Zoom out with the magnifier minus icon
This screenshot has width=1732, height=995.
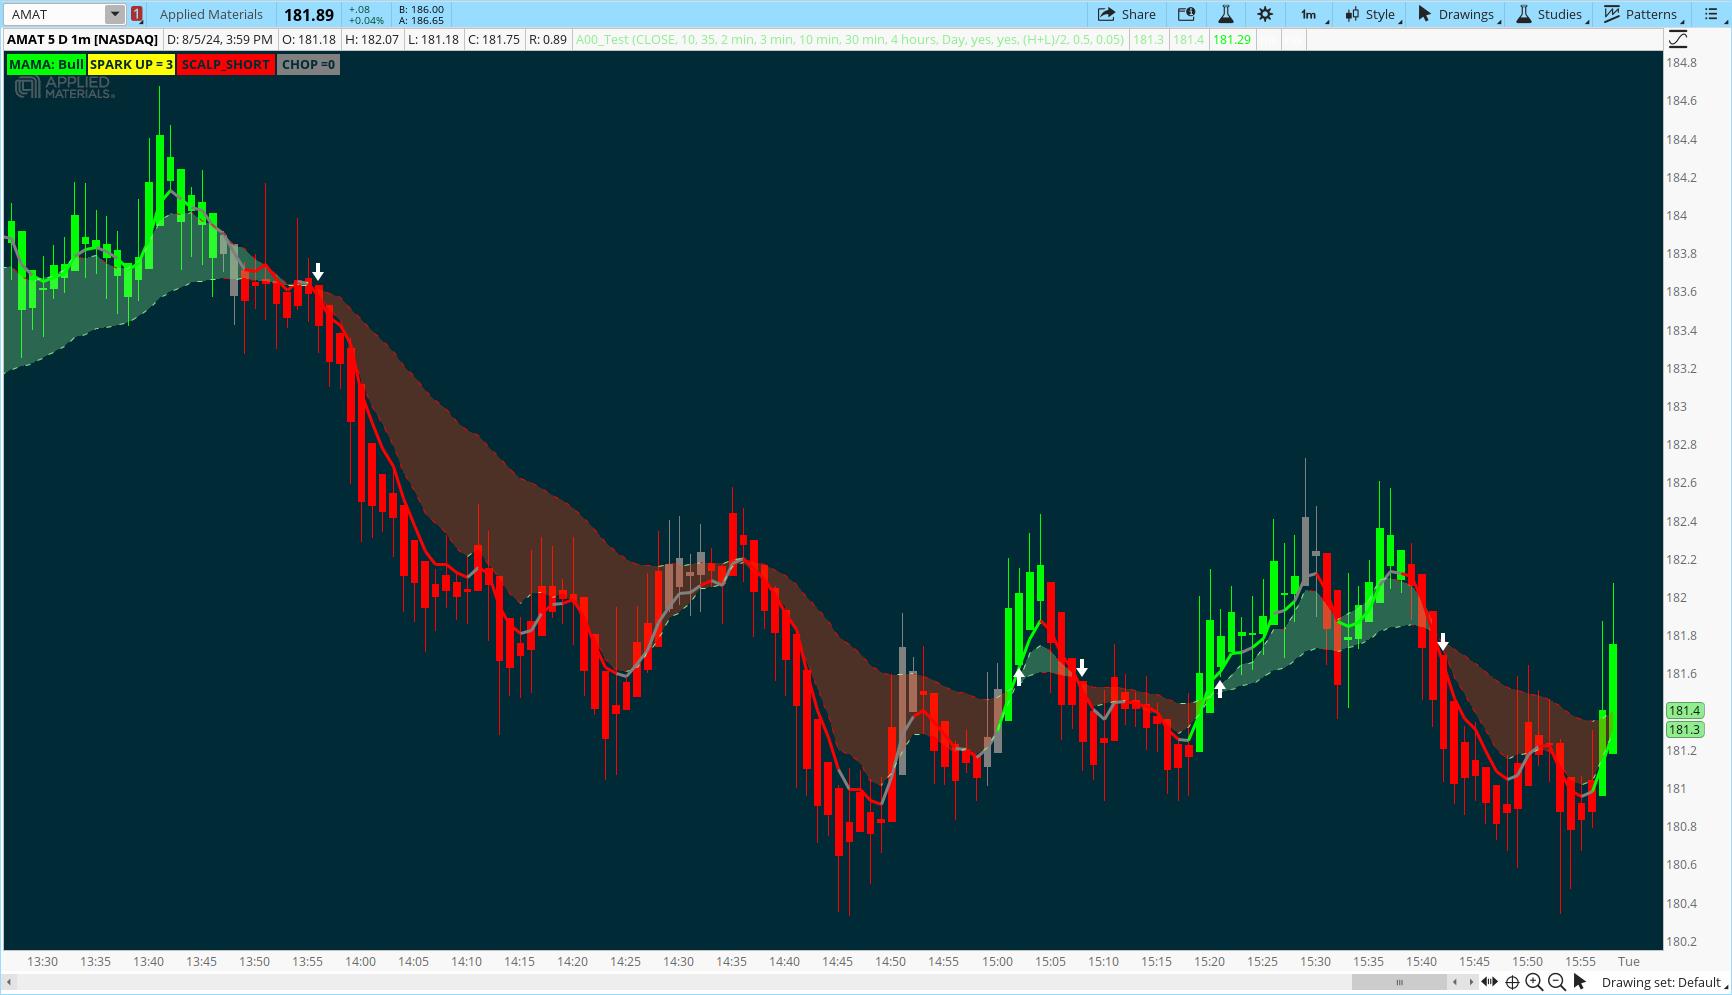tap(1556, 982)
